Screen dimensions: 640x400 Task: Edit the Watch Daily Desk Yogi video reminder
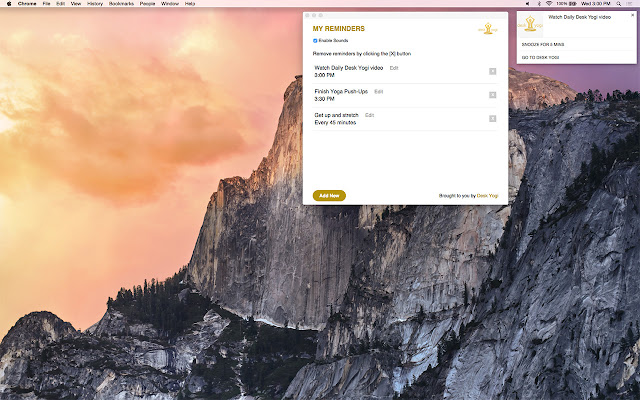coord(394,68)
